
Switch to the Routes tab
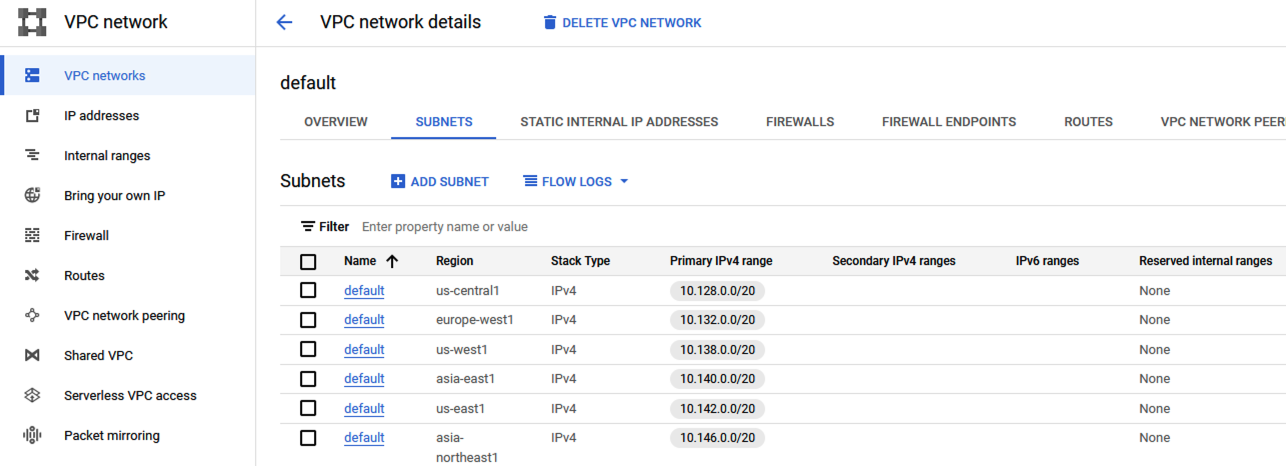[x=1088, y=122]
